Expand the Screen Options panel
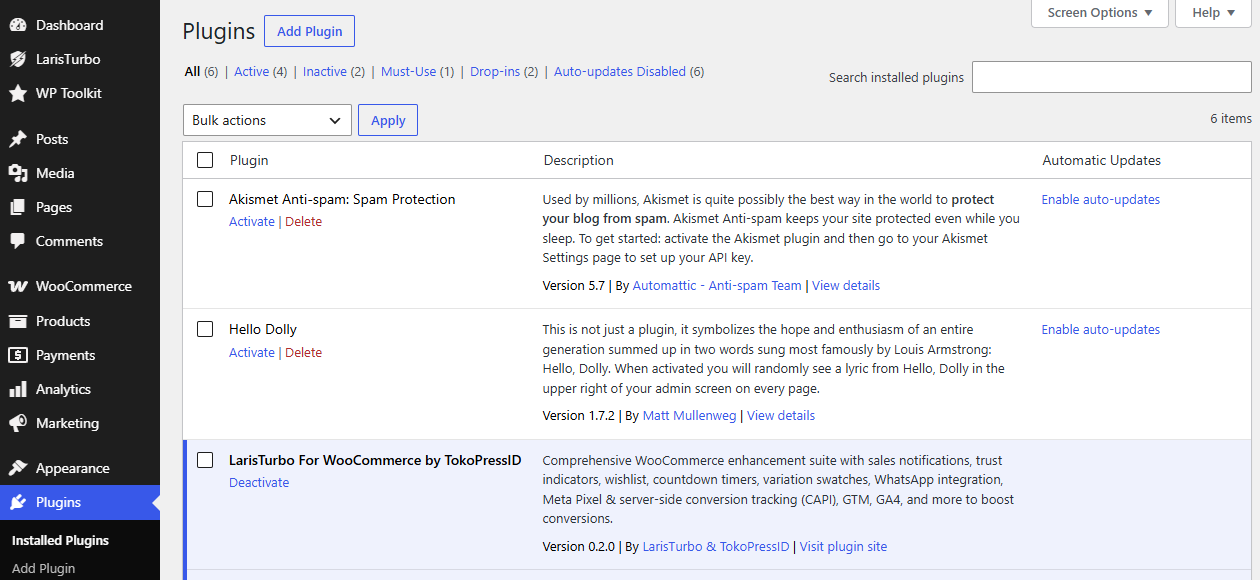Image resolution: width=1260 pixels, height=580 pixels. (1100, 13)
